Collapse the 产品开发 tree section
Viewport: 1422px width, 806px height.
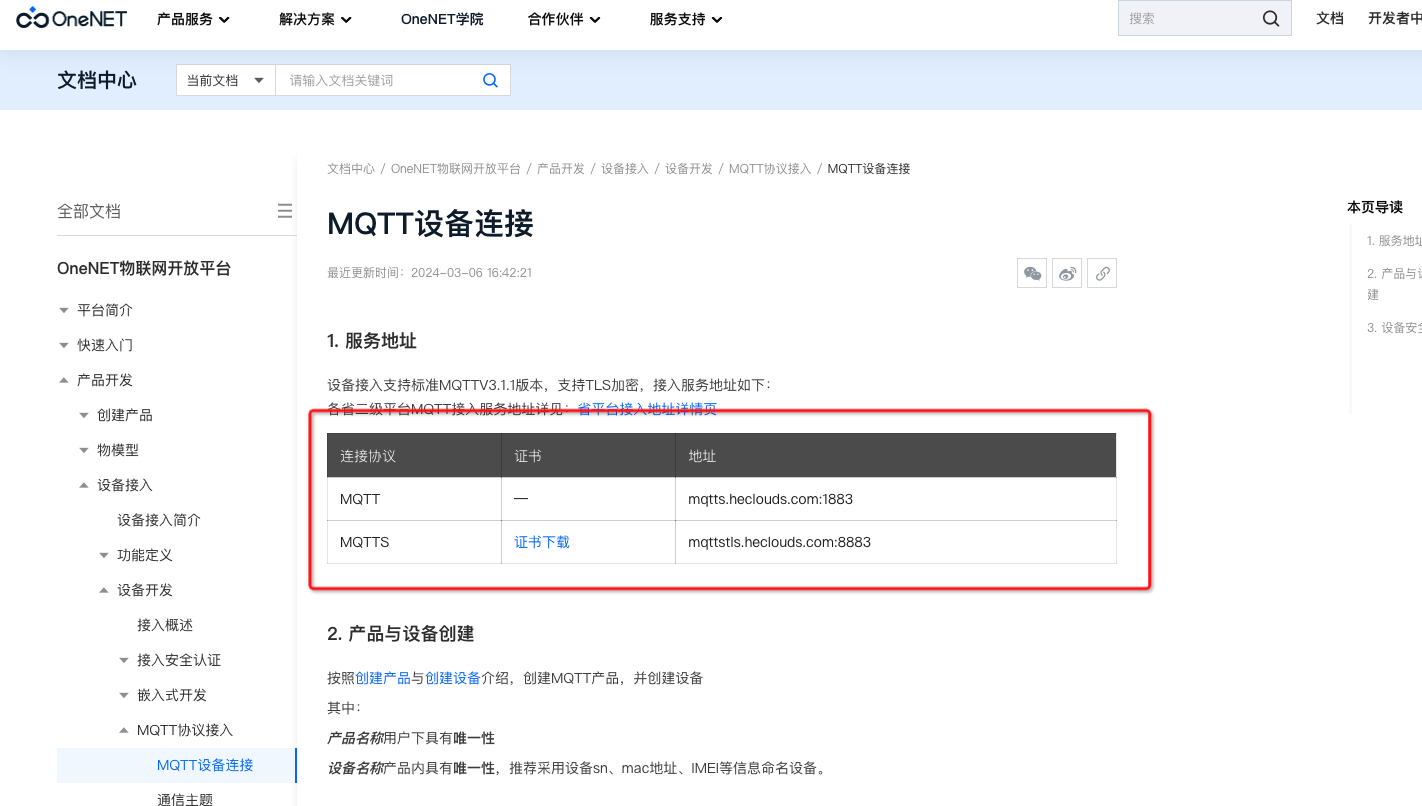[65, 380]
